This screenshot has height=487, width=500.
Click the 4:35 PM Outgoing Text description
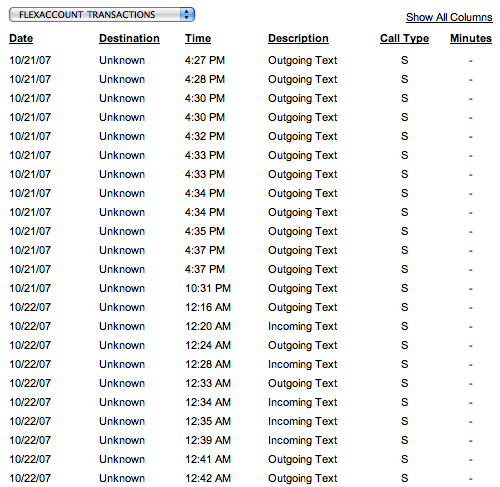point(303,231)
